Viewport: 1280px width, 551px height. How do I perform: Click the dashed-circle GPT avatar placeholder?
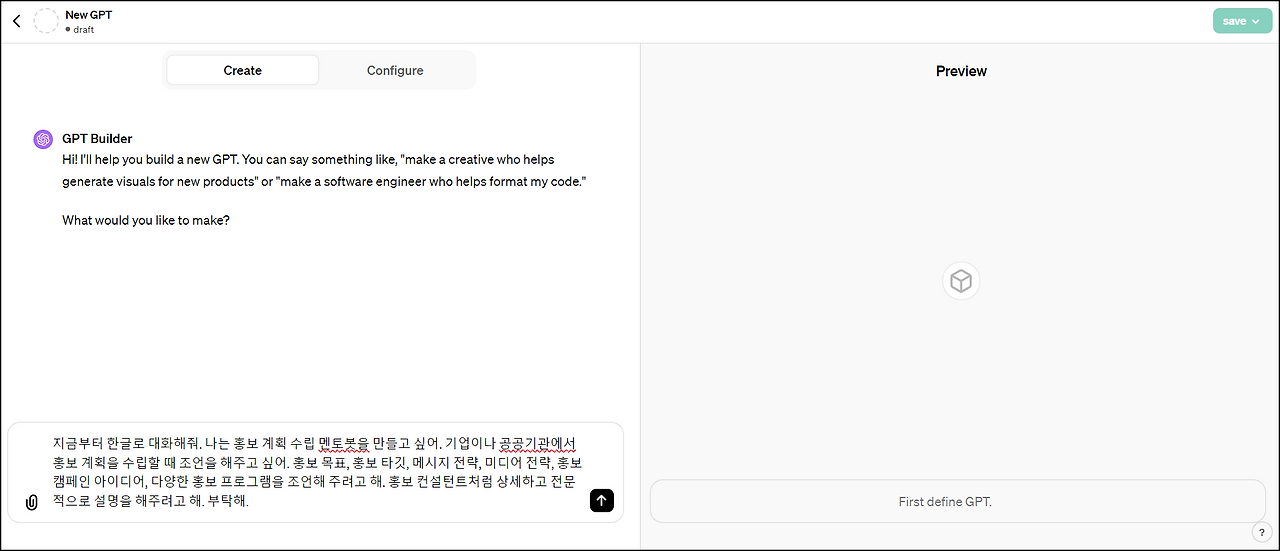point(46,21)
